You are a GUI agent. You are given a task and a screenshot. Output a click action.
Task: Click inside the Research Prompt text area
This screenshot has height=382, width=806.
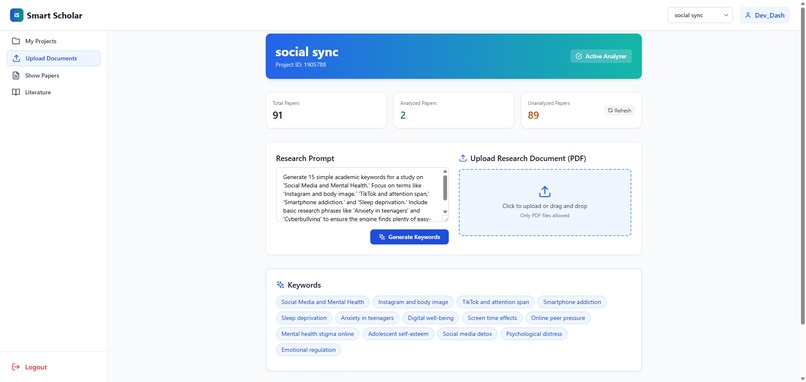pyautogui.click(x=358, y=194)
